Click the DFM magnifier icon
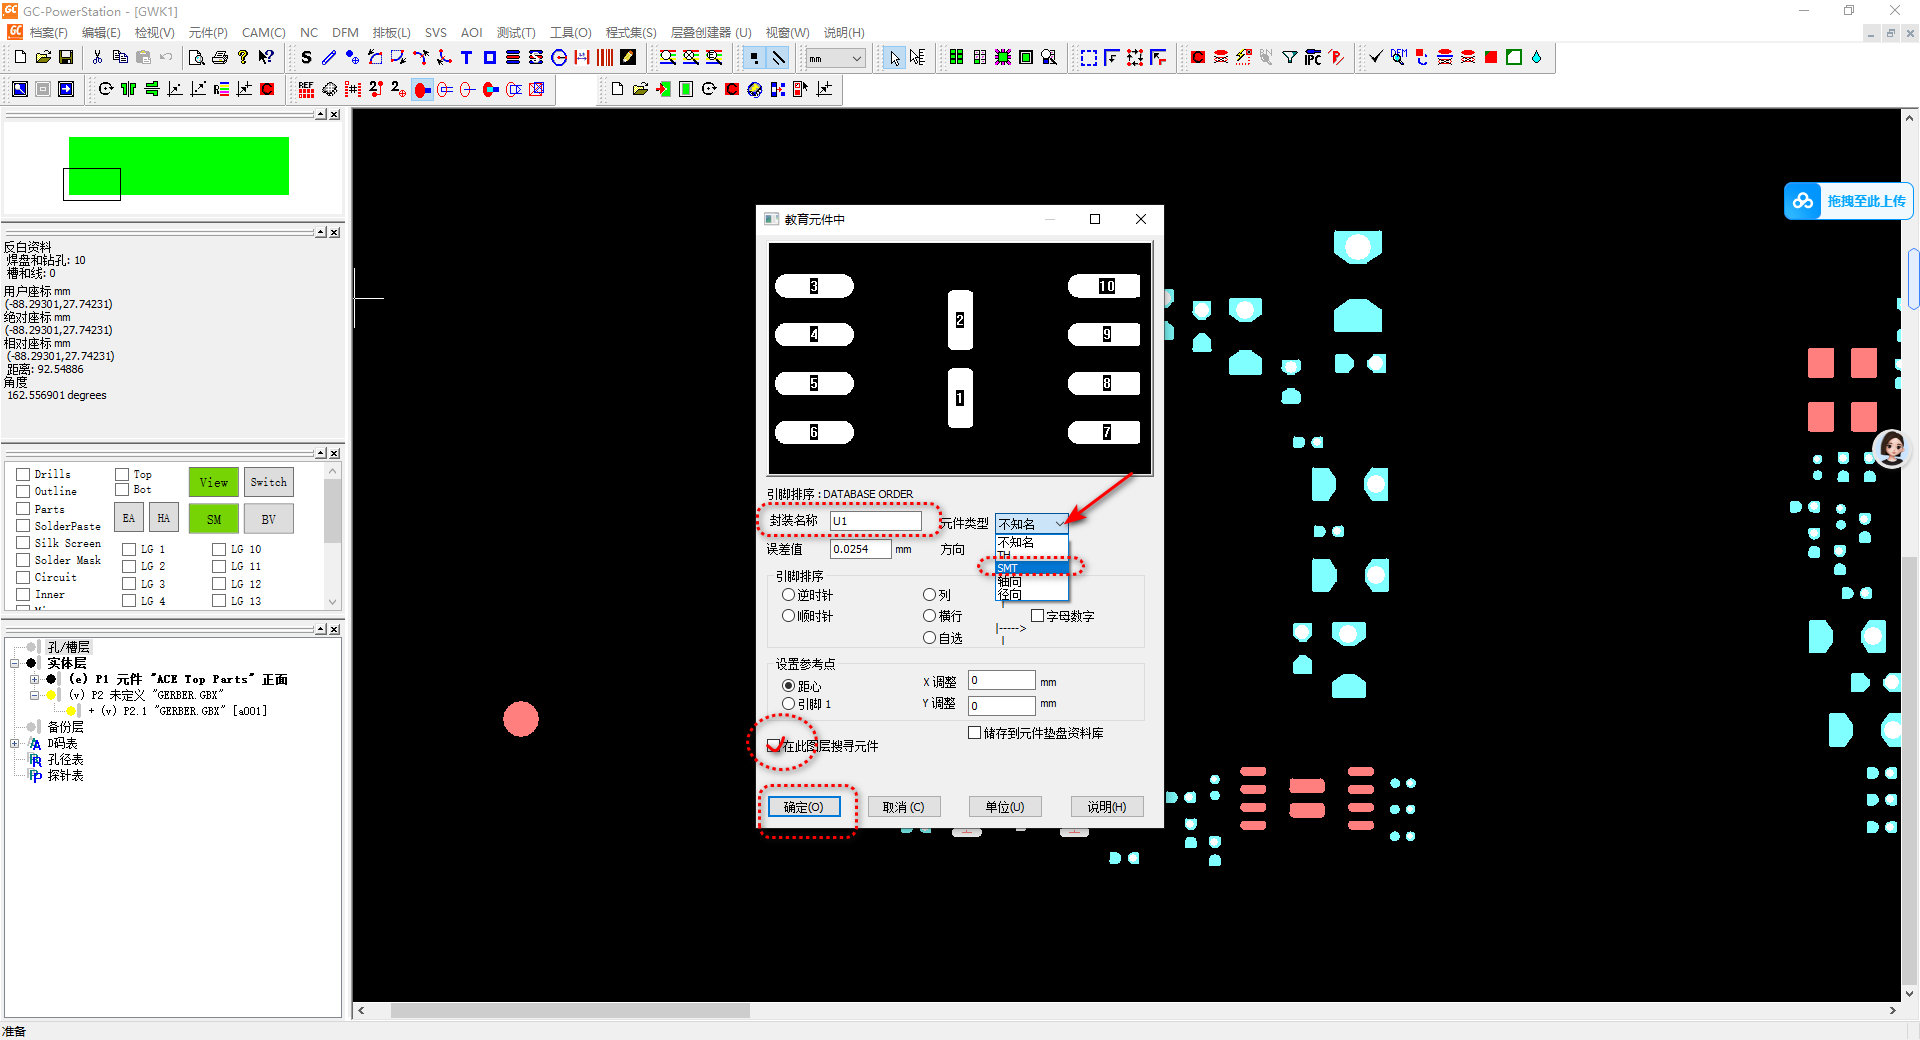This screenshot has height=1040, width=1920. coord(1398,58)
